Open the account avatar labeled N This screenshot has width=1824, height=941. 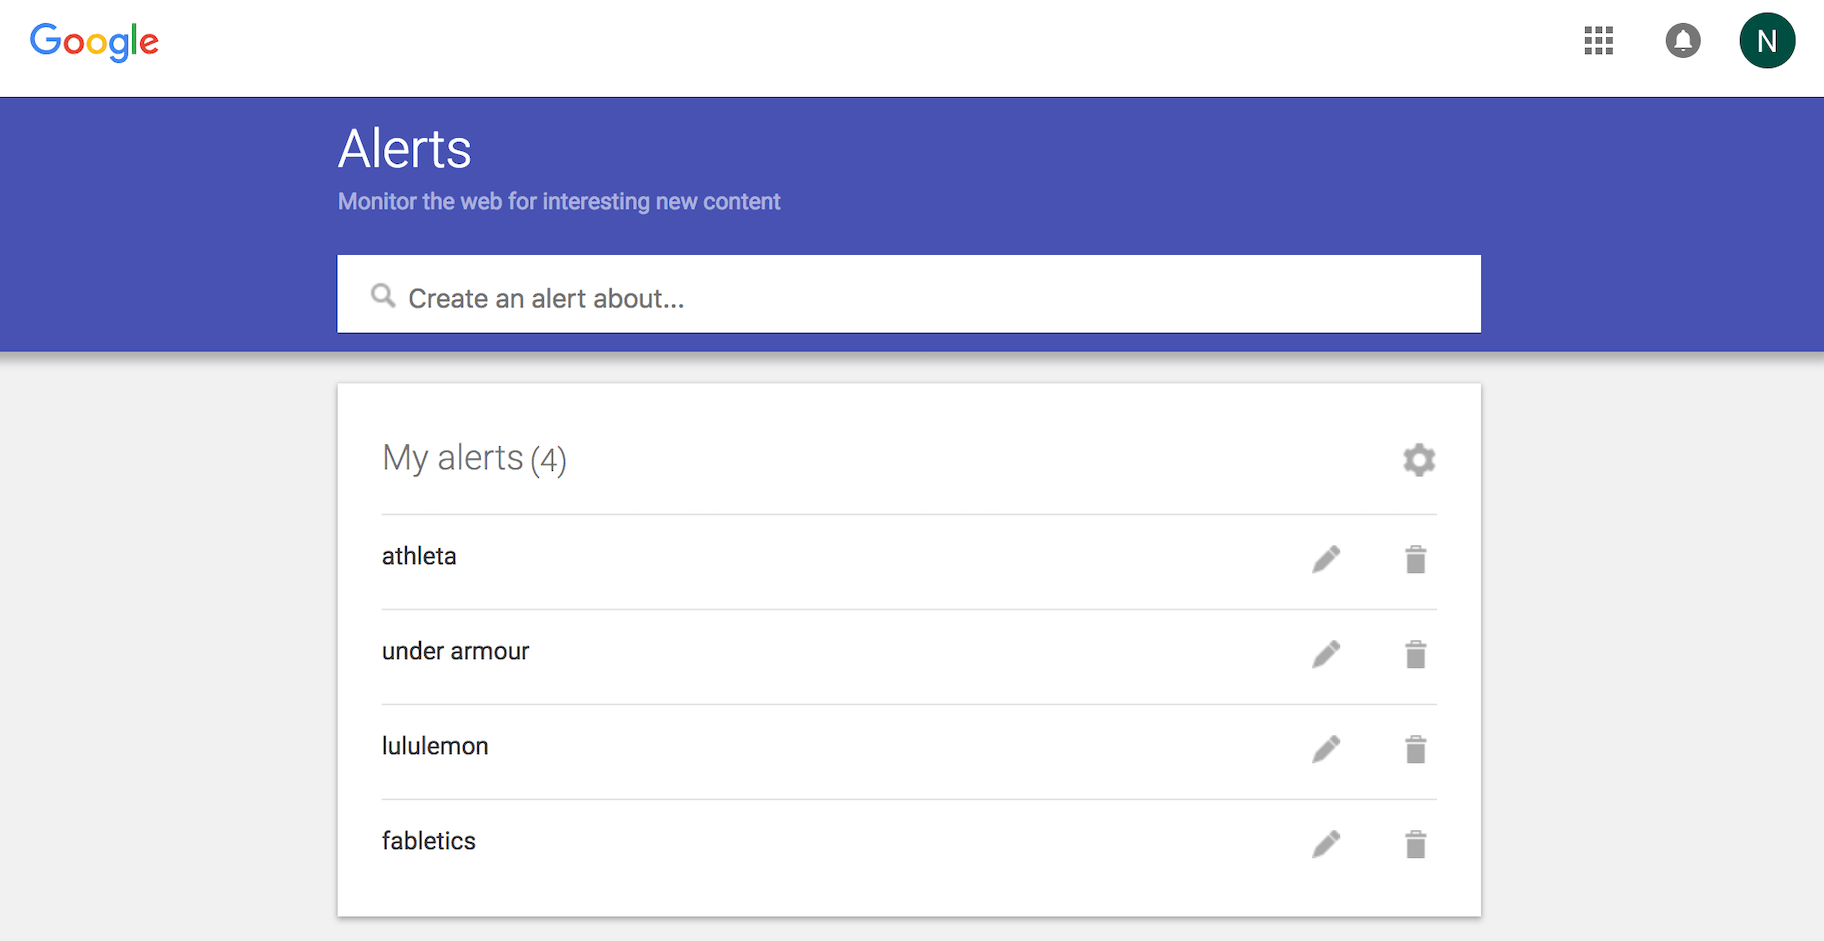(1766, 41)
